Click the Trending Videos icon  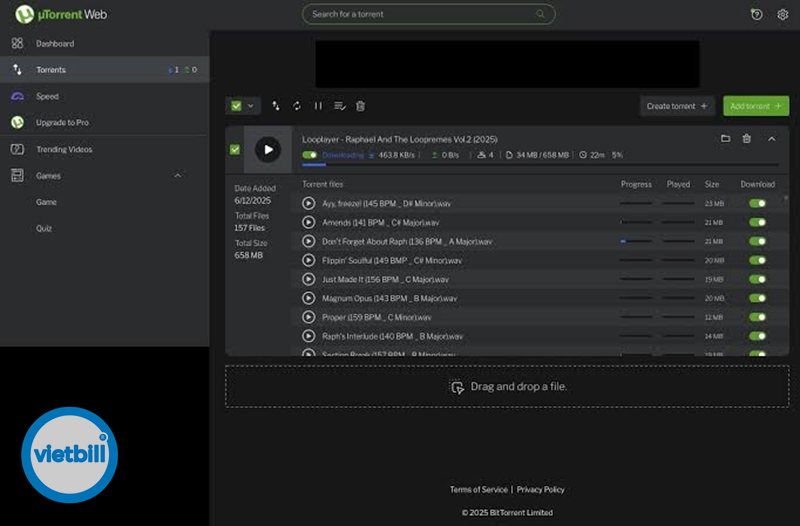coord(17,149)
